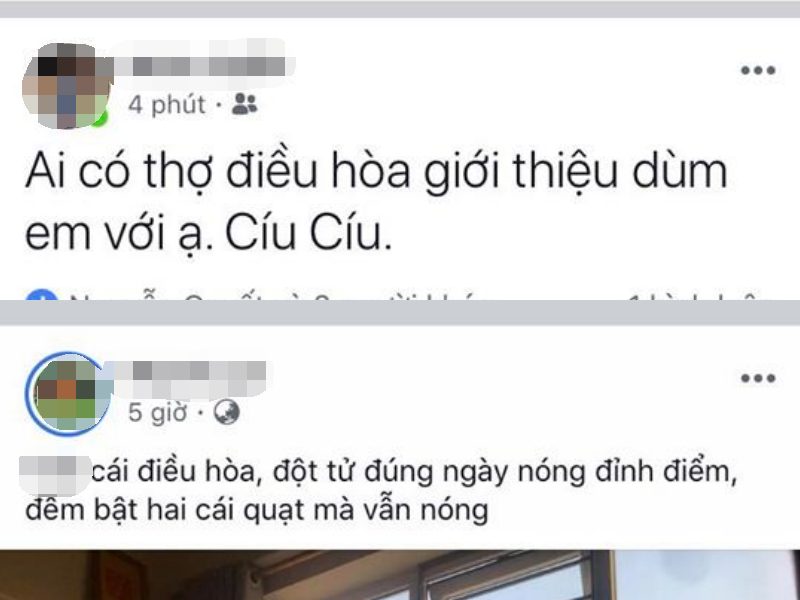
Task: Open the photo attached to the second post
Action: 400,574
